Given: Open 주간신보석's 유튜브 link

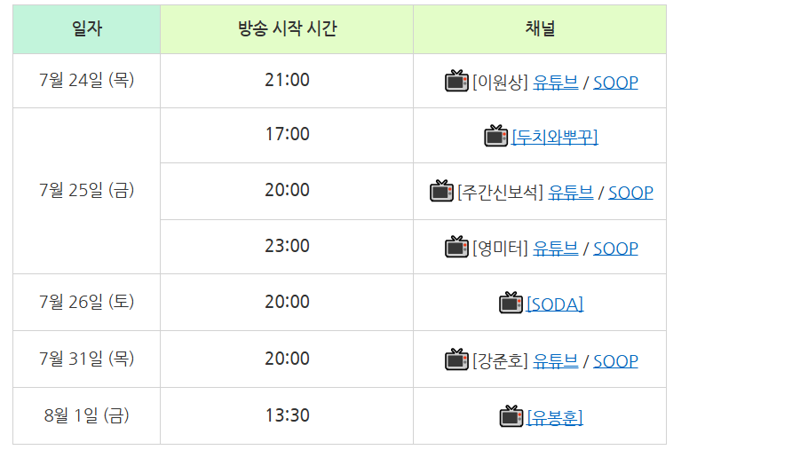Looking at the screenshot, I should click(x=570, y=192).
